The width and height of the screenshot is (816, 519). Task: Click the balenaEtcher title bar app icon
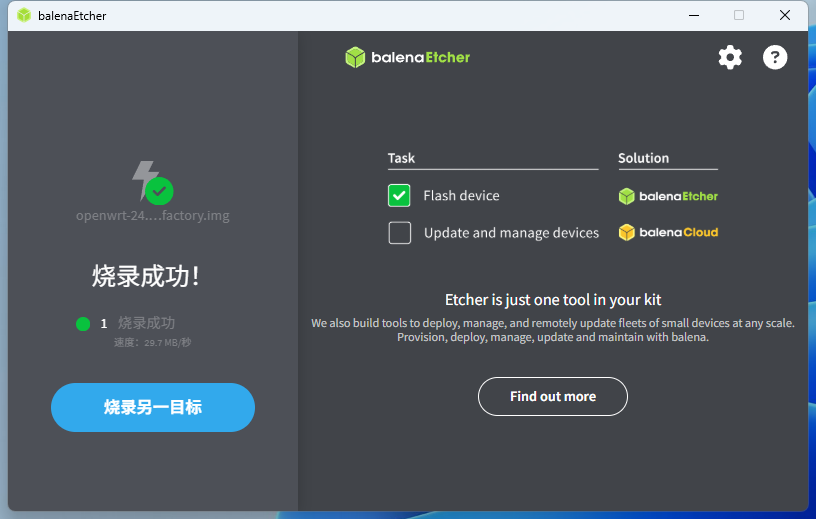[x=24, y=16]
